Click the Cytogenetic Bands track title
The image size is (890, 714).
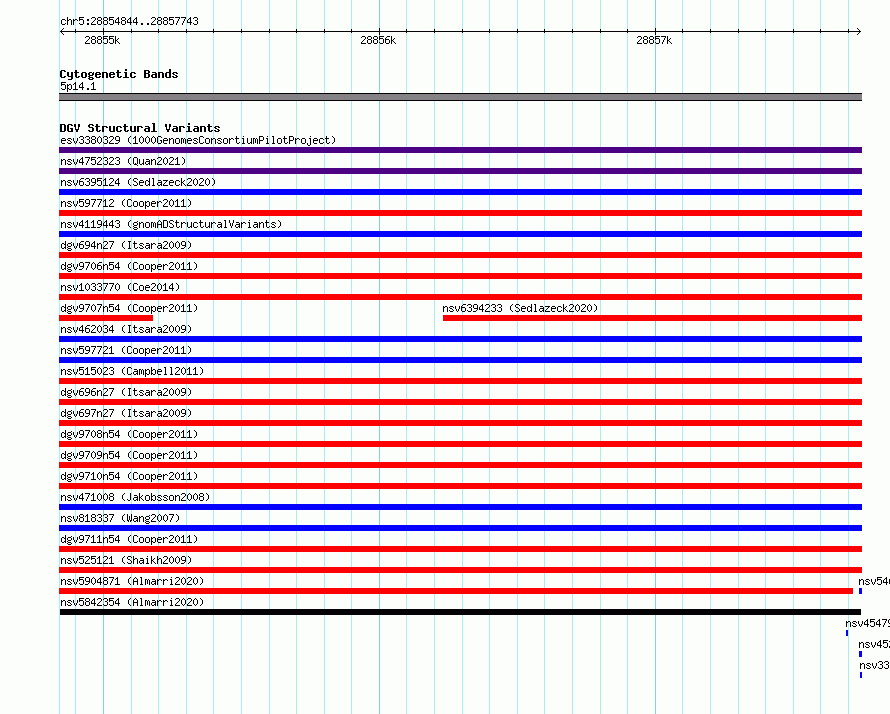coord(119,74)
